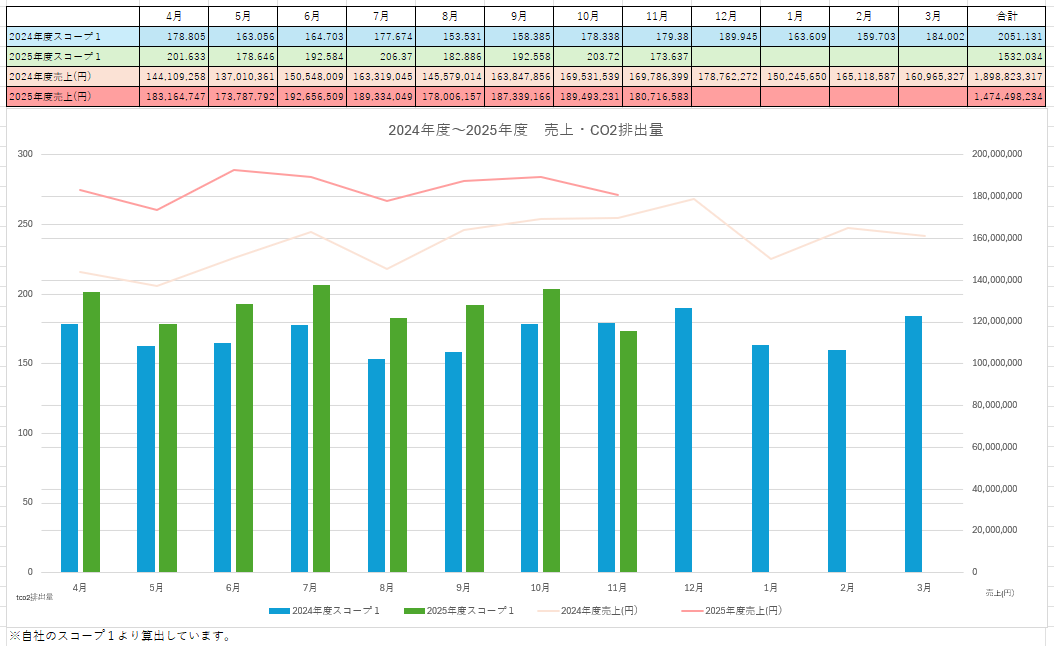
Task: Select the green bar for 7月
Action: [321, 428]
